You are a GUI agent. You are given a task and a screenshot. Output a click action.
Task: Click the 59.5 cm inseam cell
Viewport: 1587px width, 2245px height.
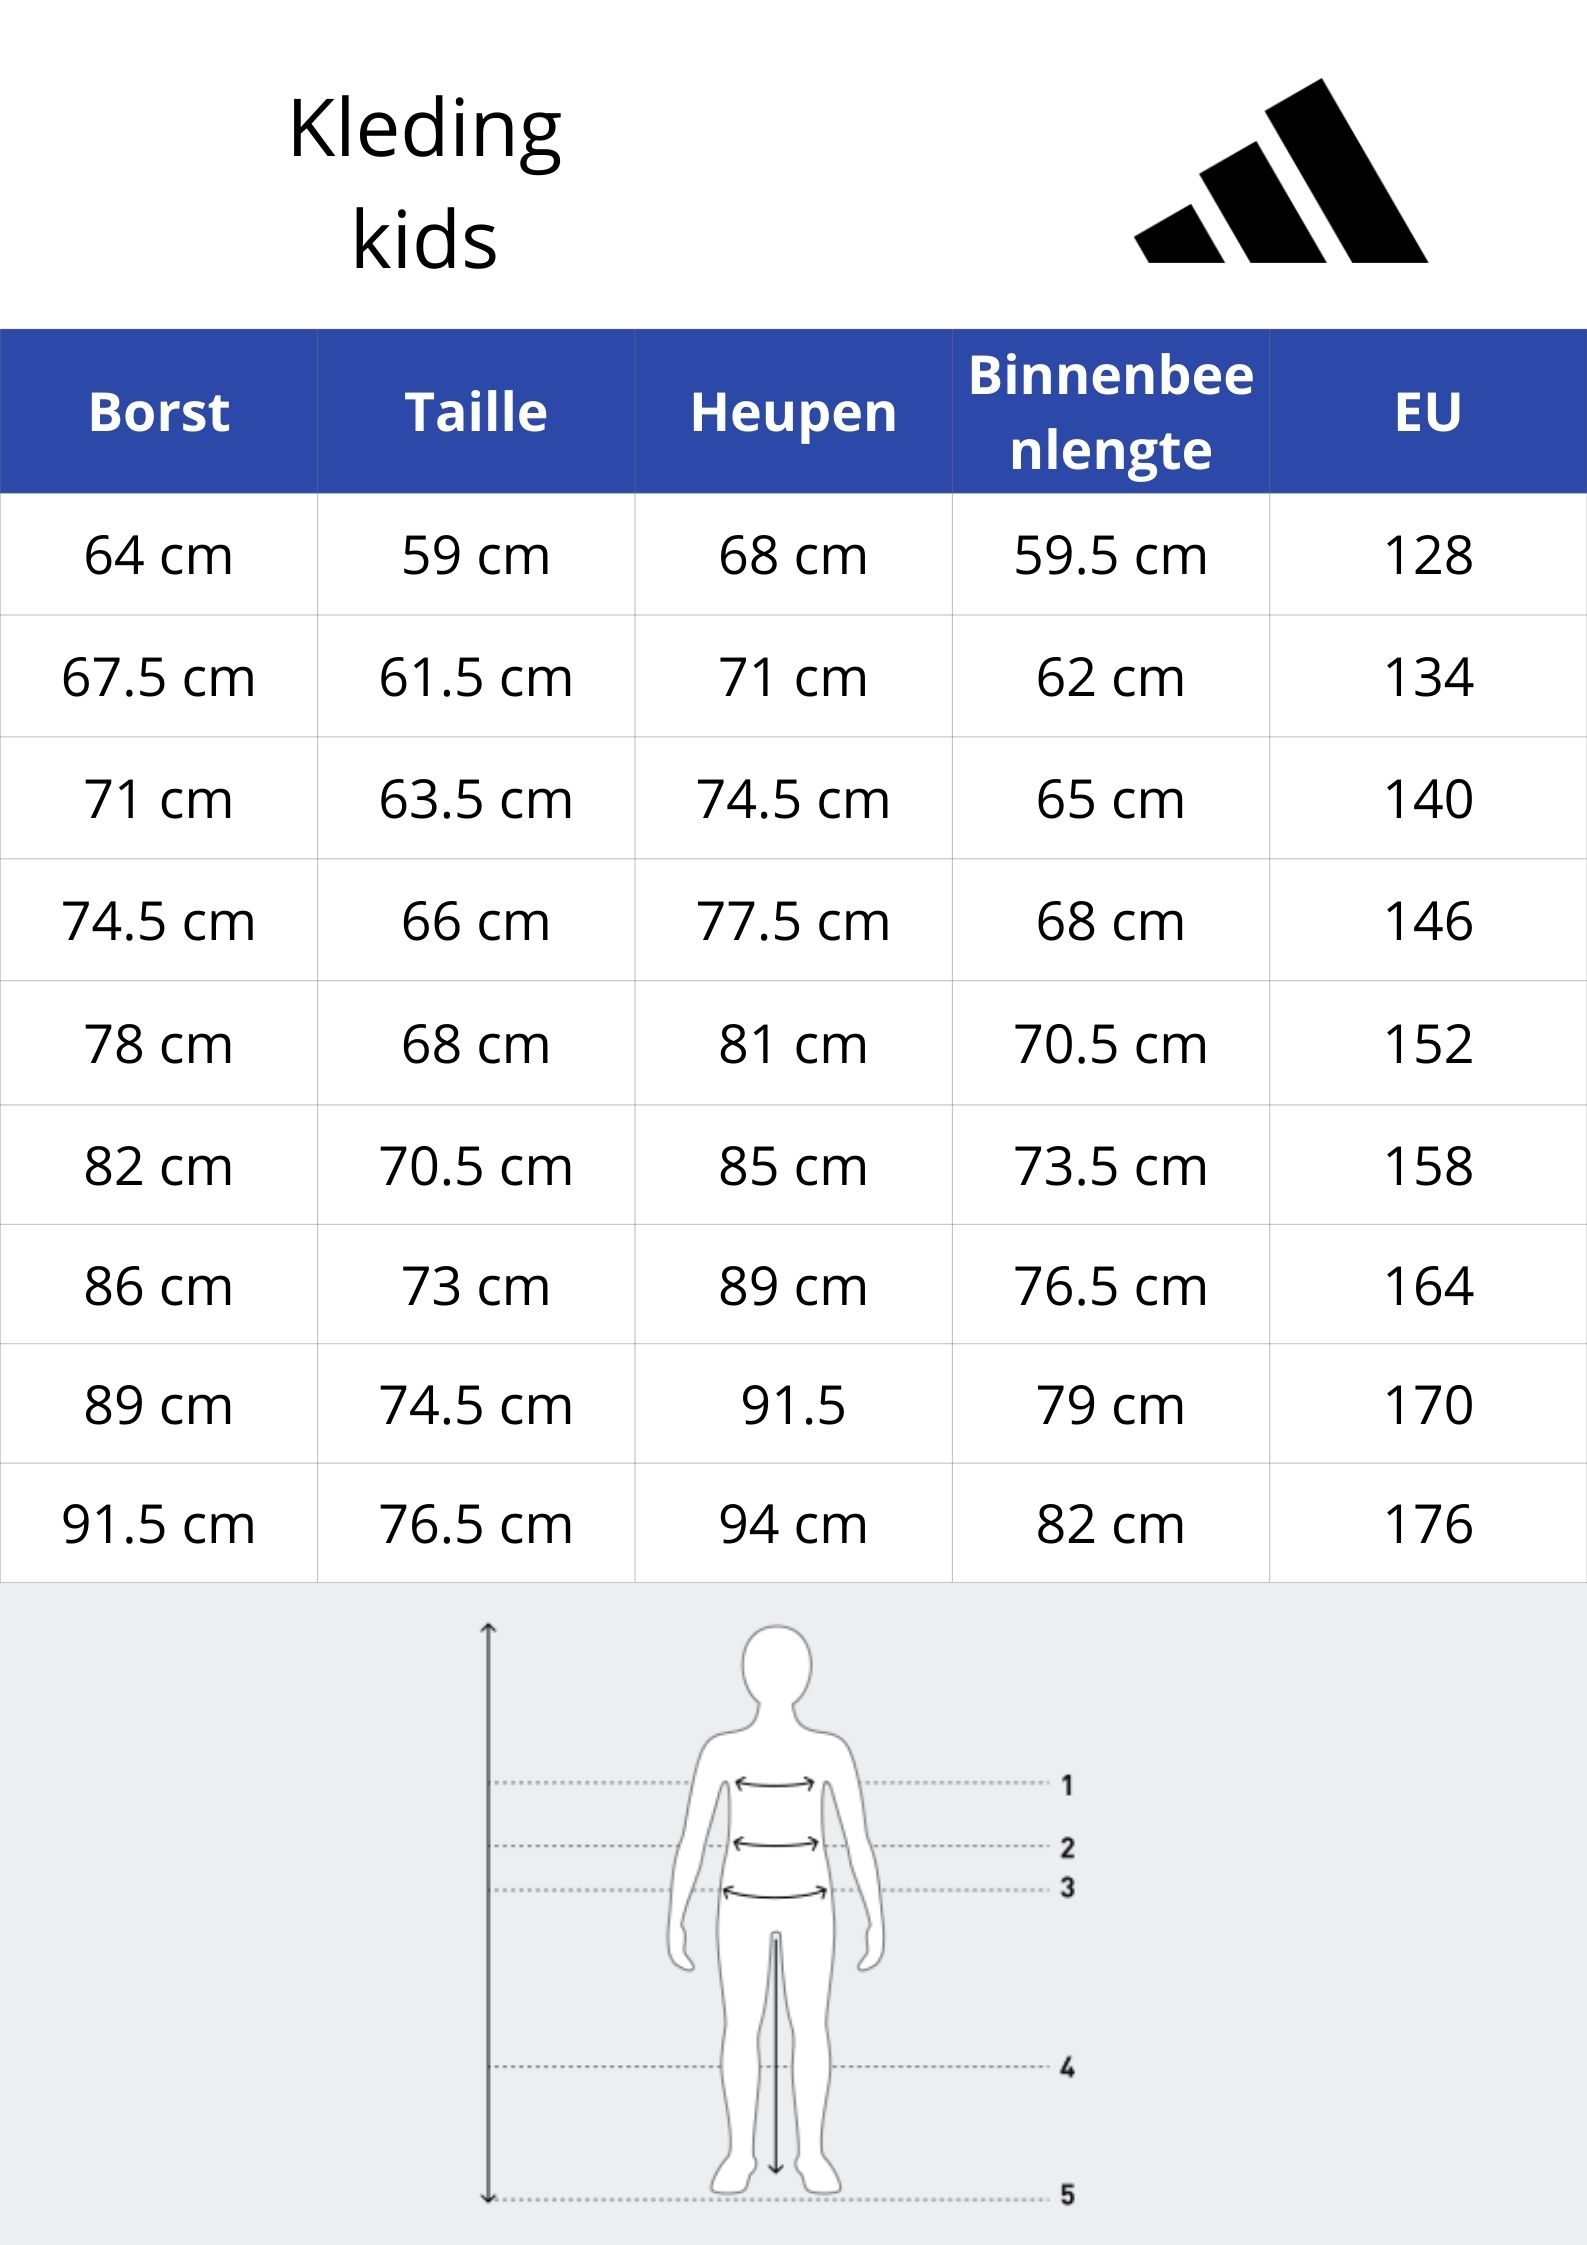pos(1111,555)
